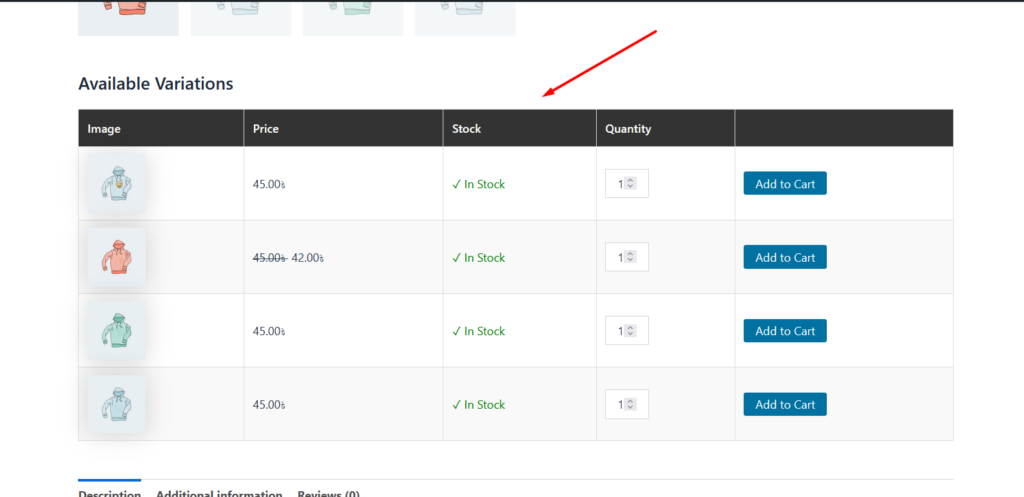This screenshot has width=1024, height=497.
Task: Open the Additional information tab
Action: pos(219,492)
